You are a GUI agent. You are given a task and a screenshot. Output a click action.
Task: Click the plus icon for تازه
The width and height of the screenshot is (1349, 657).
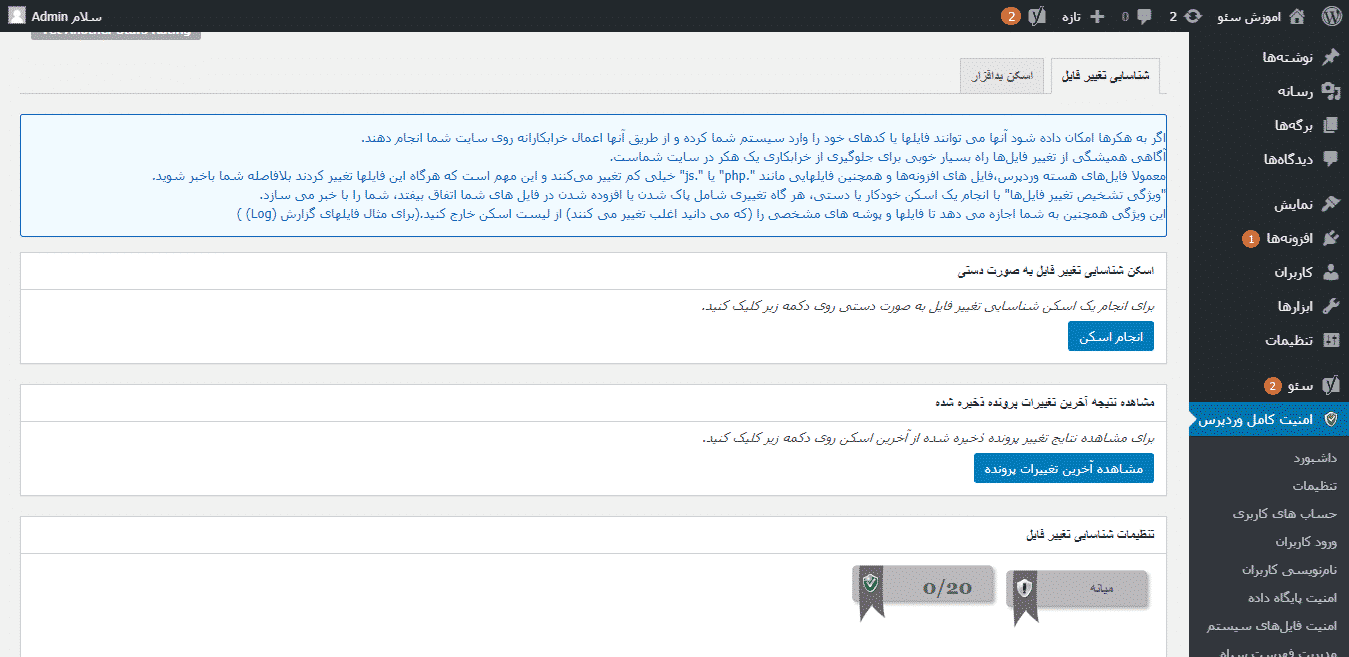click(x=1097, y=16)
